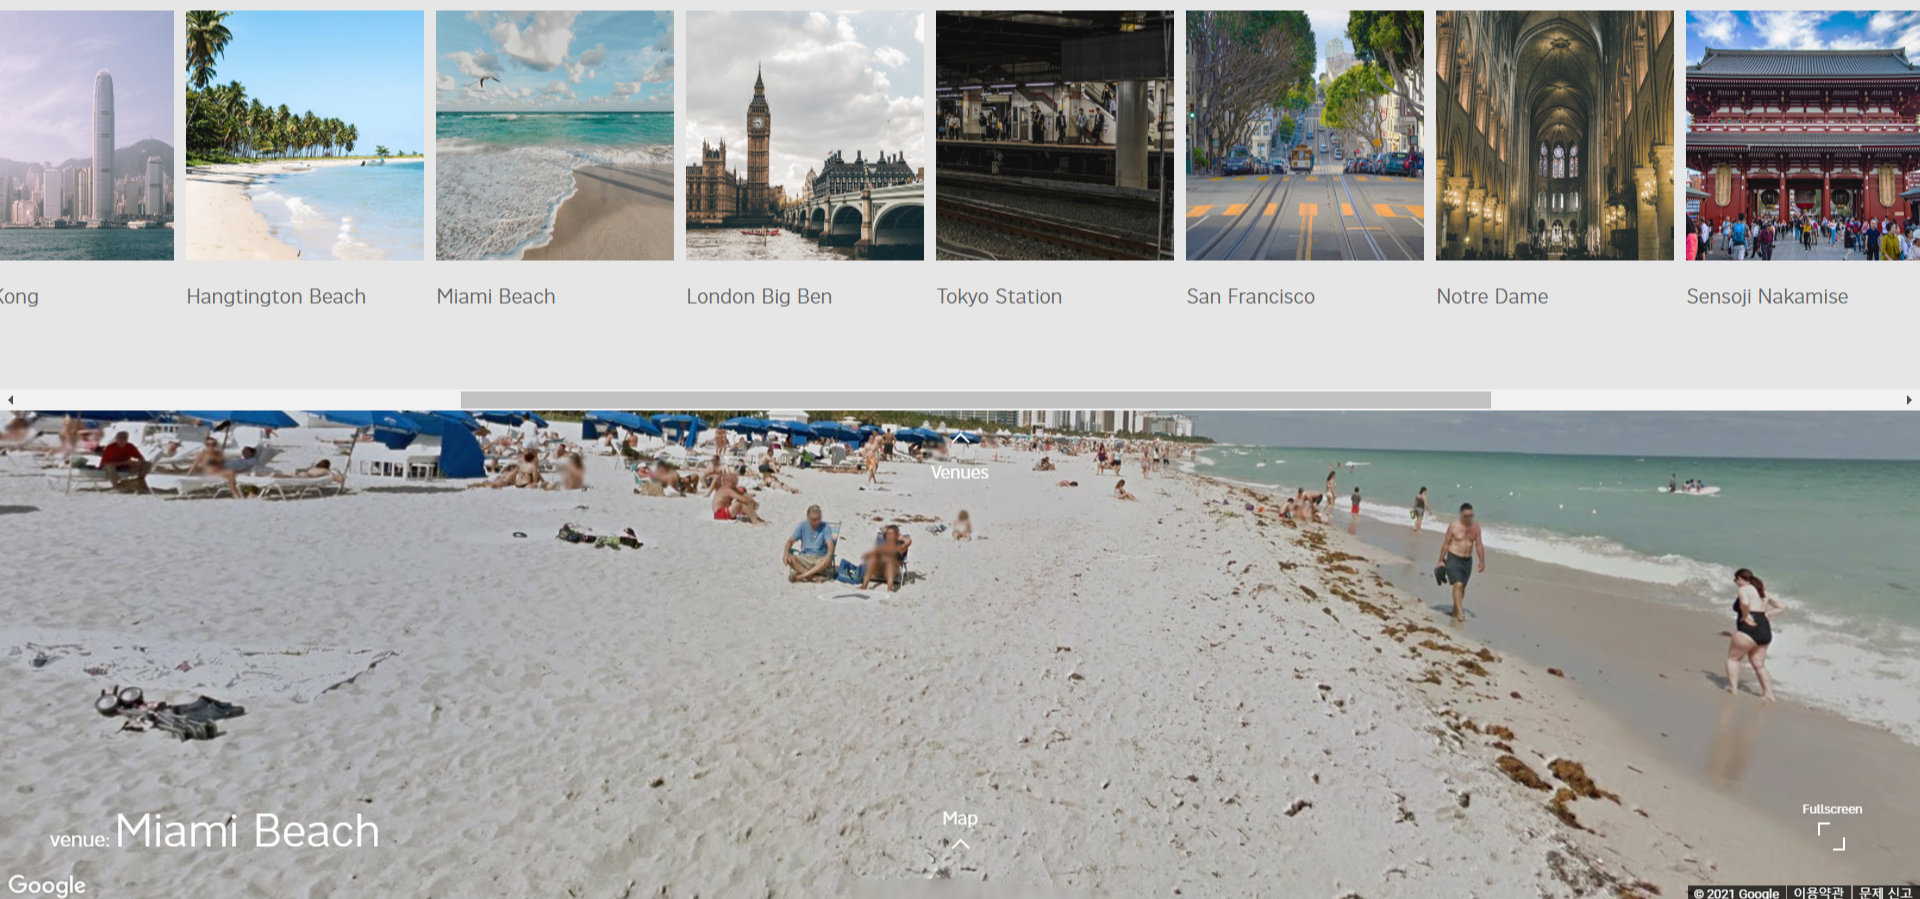Viewport: 1920px width, 899px height.
Task: Choose the Tokyo Station thumbnail
Action: point(1055,136)
